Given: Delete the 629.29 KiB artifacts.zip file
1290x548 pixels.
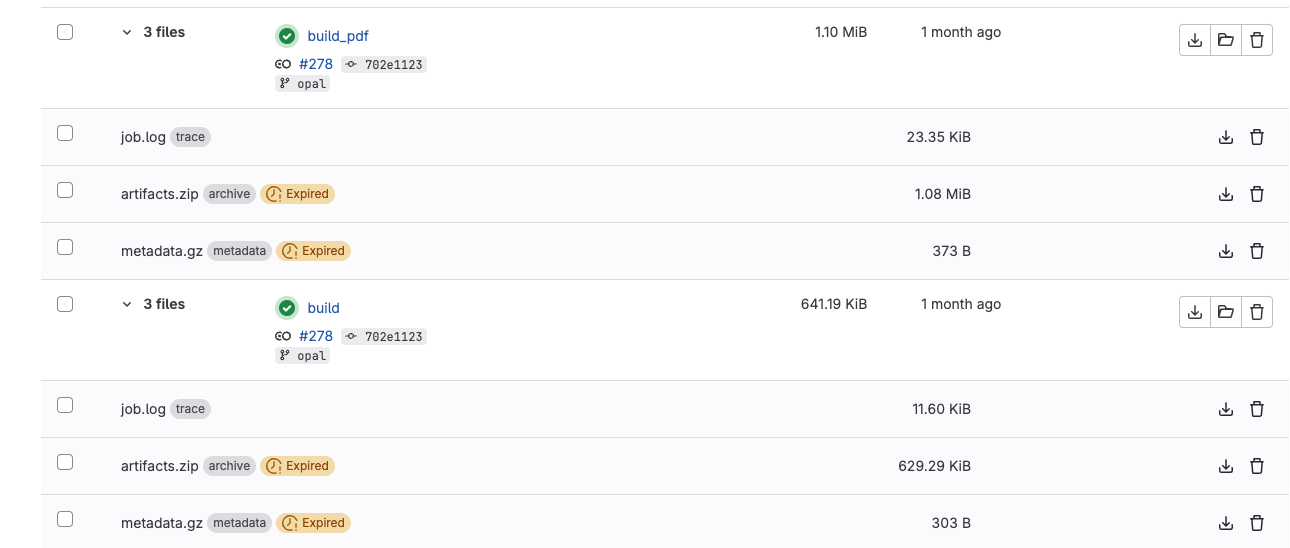Looking at the screenshot, I should tap(1257, 467).
